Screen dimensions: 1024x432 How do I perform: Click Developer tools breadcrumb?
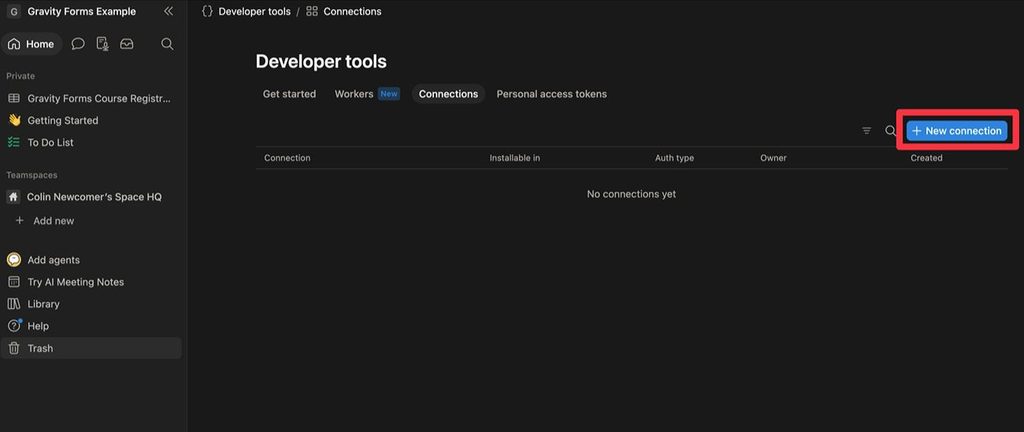point(254,12)
